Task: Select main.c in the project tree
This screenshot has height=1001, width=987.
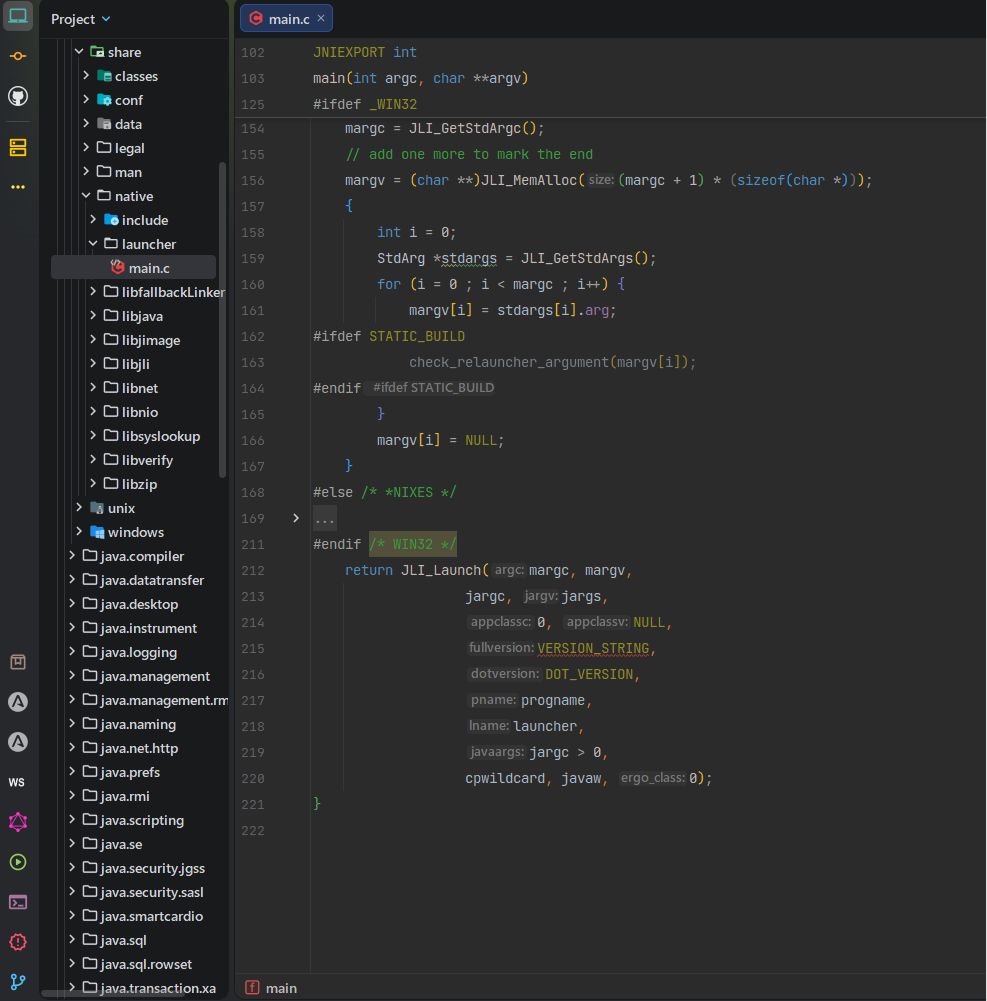Action: coord(133,267)
